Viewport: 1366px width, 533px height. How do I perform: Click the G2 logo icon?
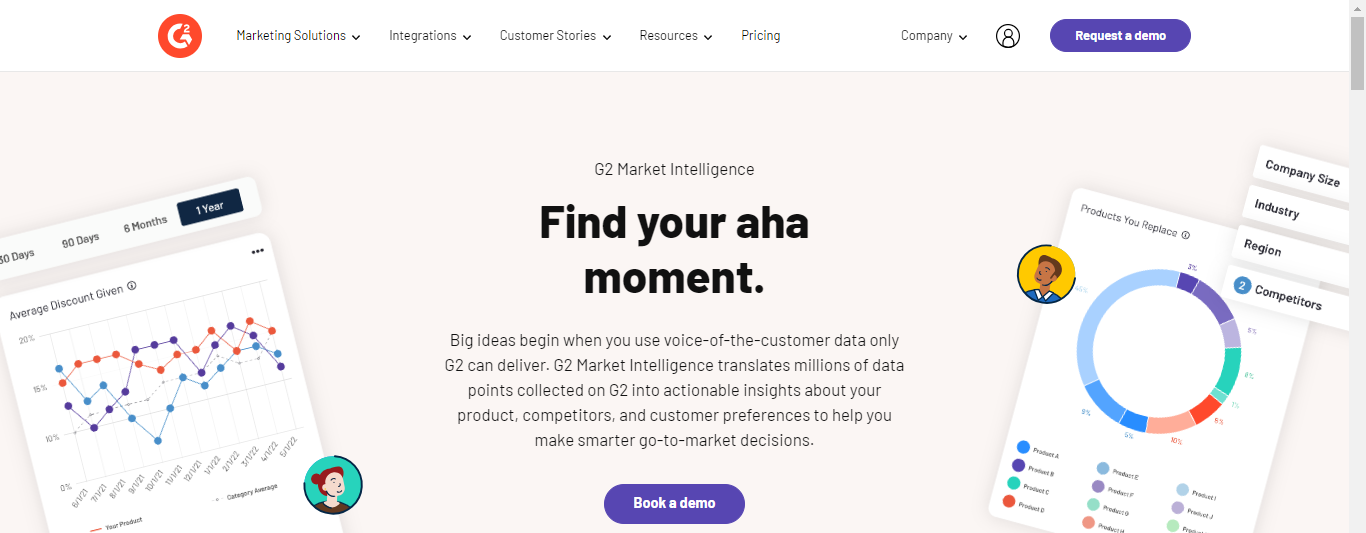(x=180, y=36)
